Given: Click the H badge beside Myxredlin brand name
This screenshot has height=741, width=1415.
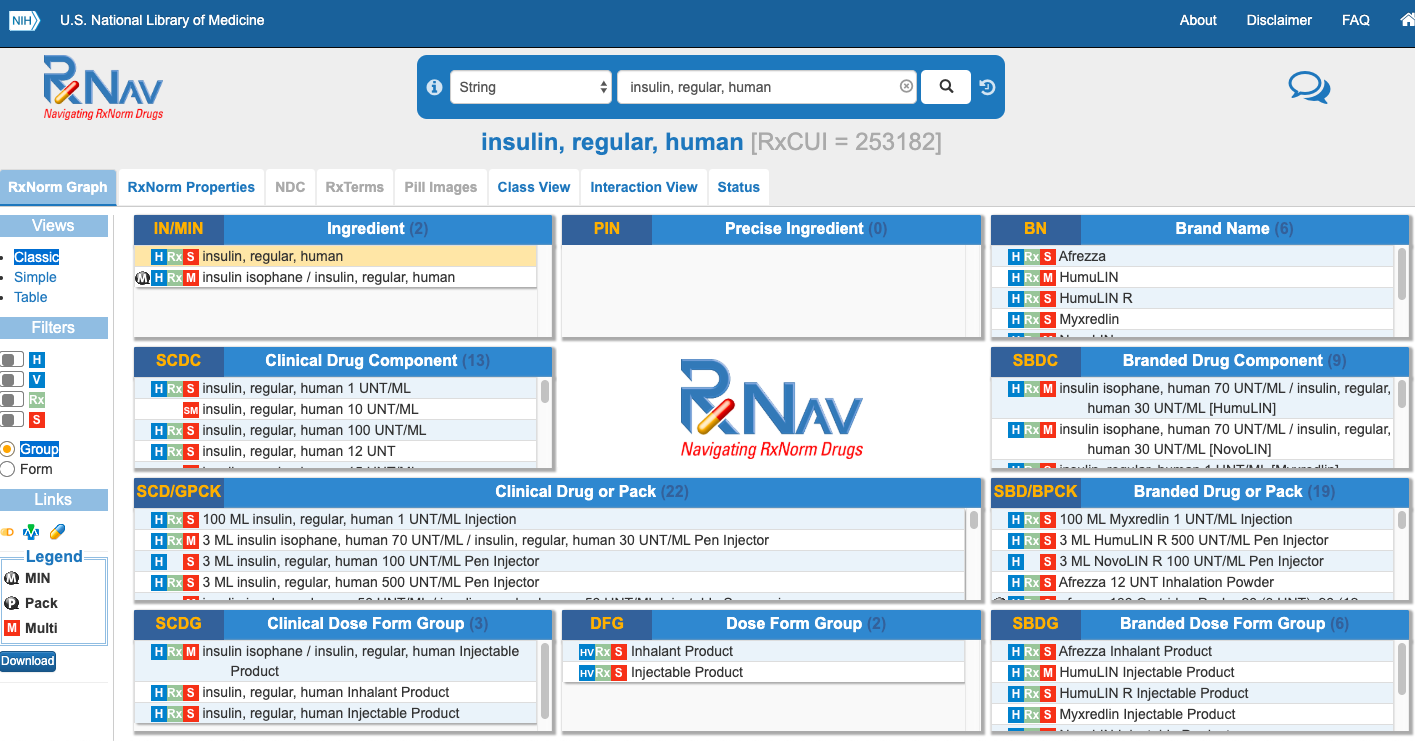Looking at the screenshot, I should 1016,320.
